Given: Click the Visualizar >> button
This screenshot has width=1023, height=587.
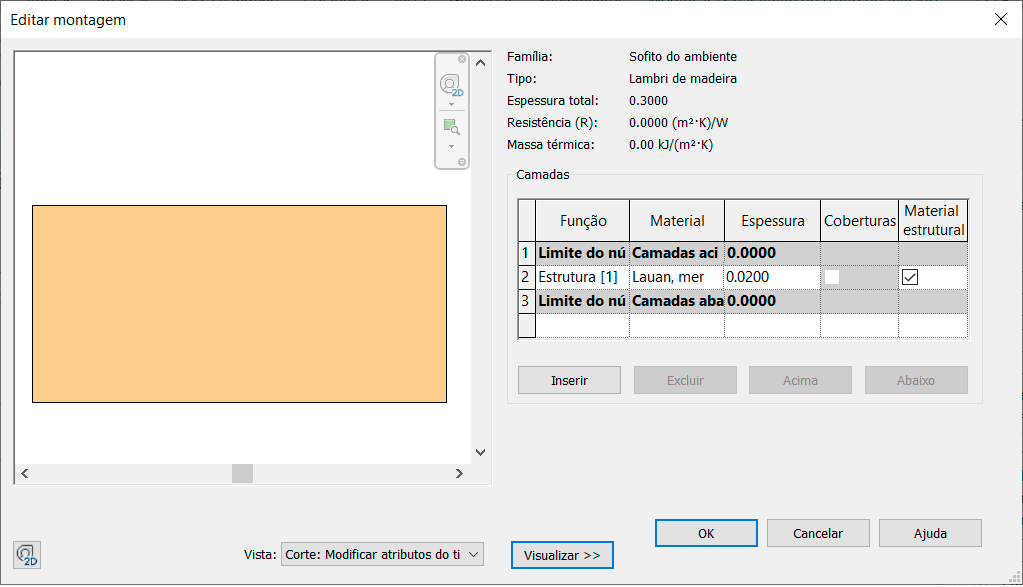Looking at the screenshot, I should [562, 555].
